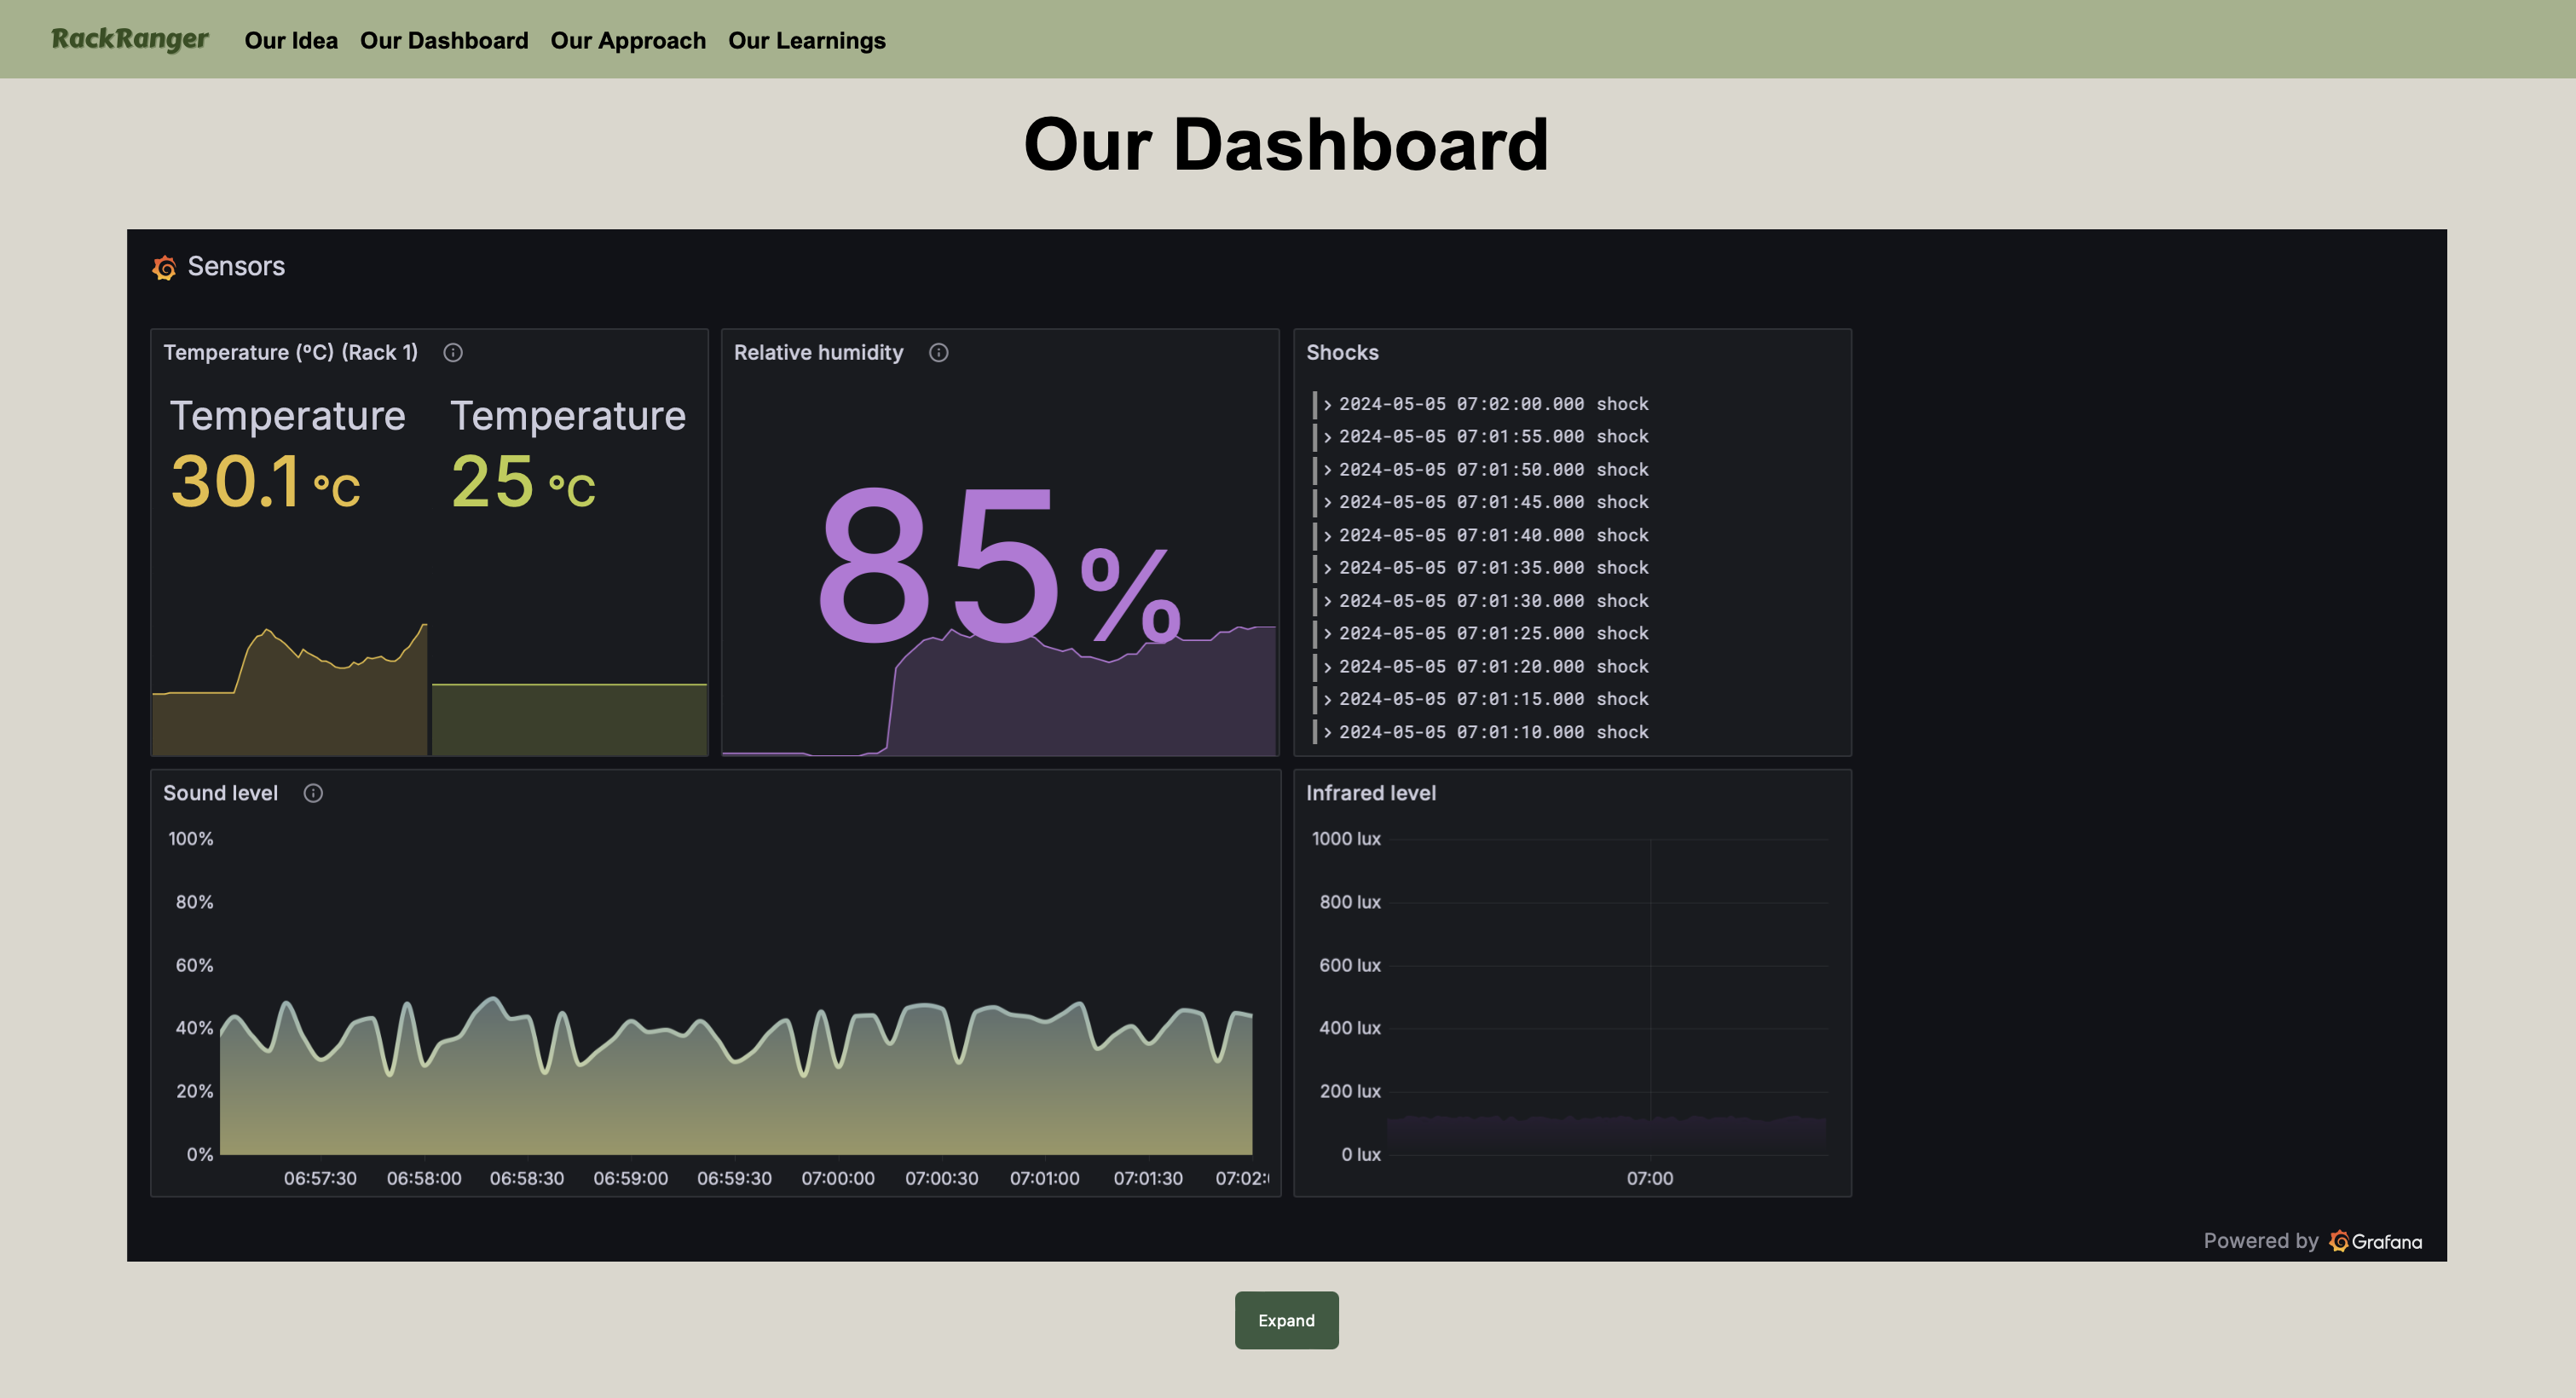Click the Relative humidity info icon
This screenshot has height=1398, width=2576.
point(938,352)
